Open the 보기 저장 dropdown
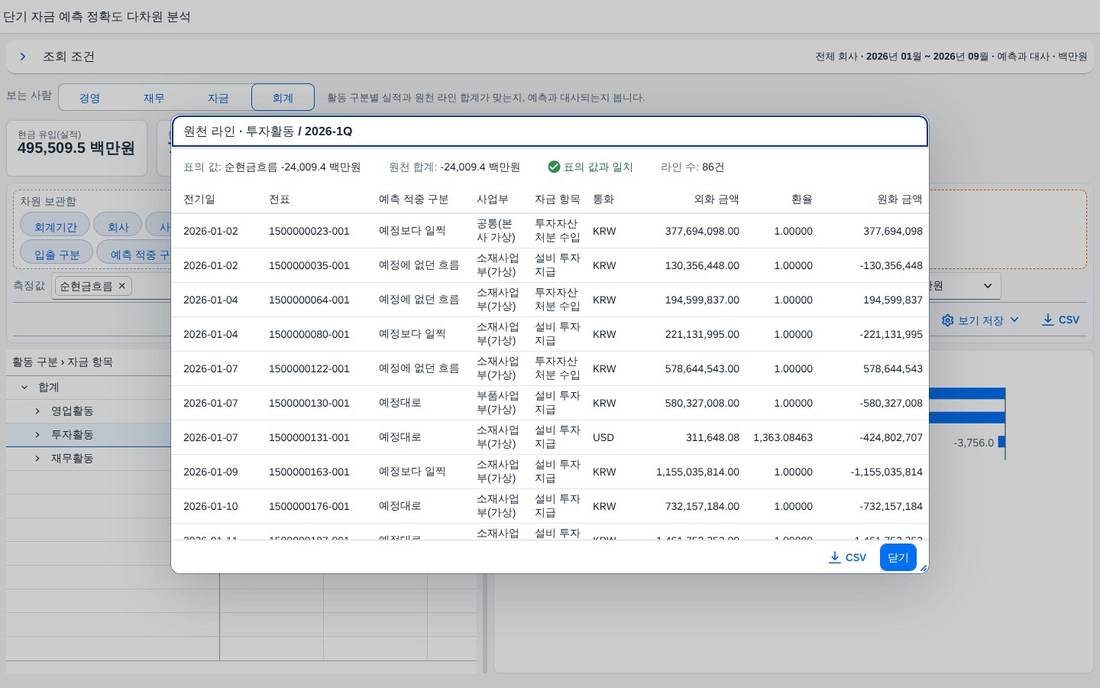1100x688 pixels. pyautogui.click(x=980, y=320)
